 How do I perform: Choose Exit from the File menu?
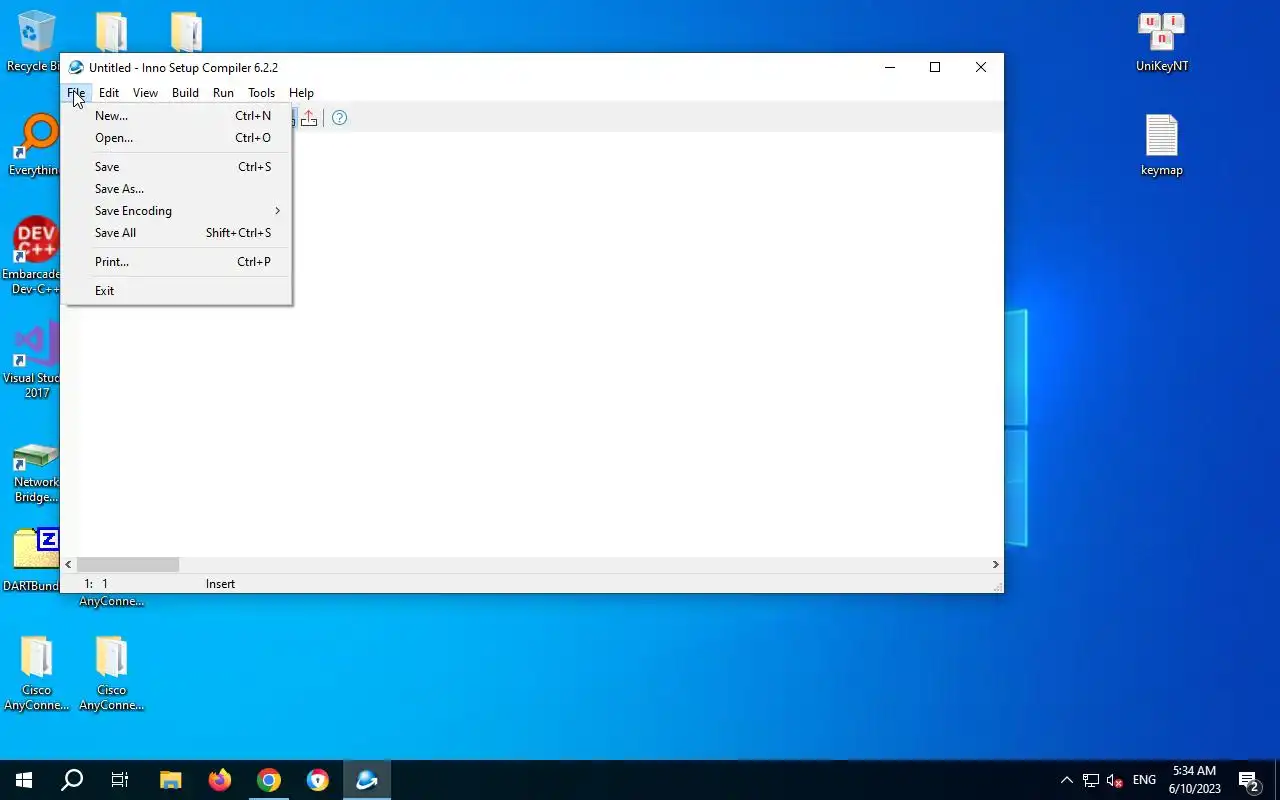178,291
